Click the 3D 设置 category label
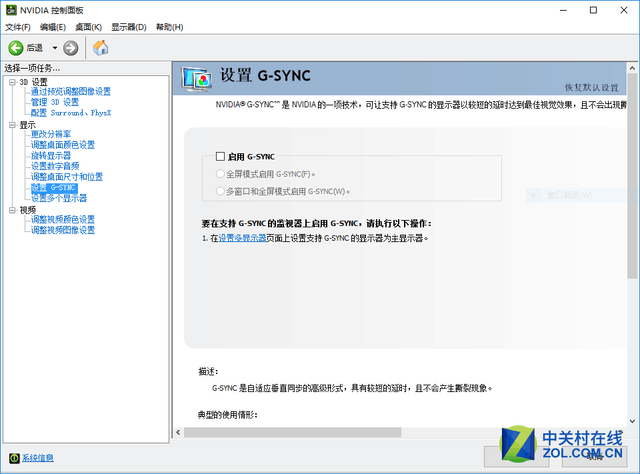 33,82
